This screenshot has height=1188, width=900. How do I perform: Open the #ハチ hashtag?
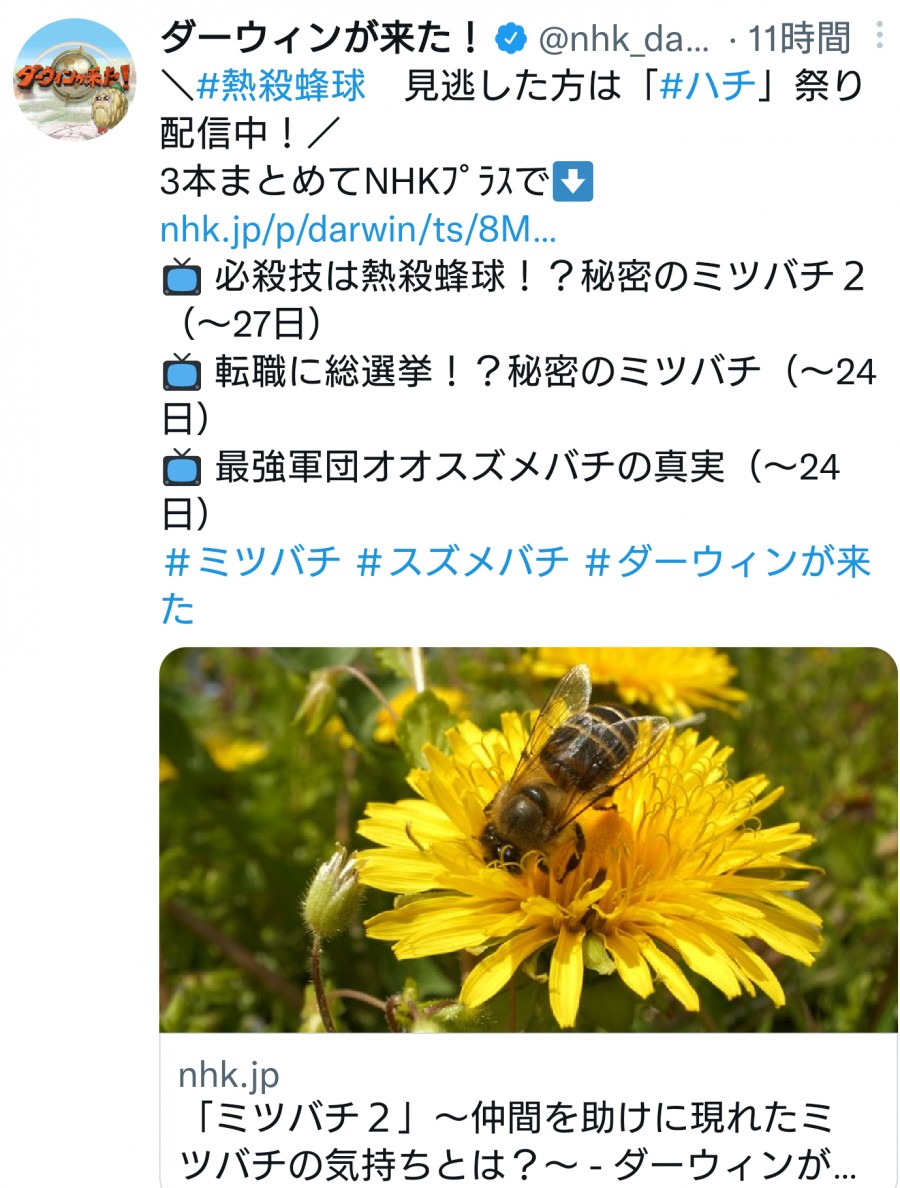pyautogui.click(x=708, y=86)
